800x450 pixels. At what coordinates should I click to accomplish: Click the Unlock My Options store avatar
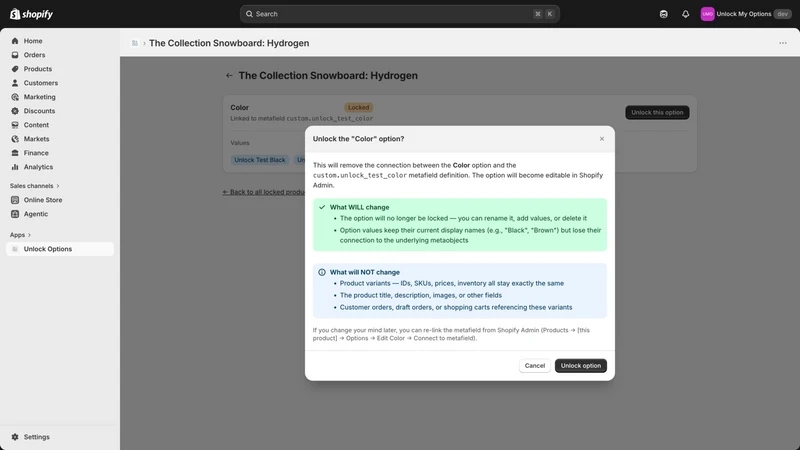[x=707, y=14]
